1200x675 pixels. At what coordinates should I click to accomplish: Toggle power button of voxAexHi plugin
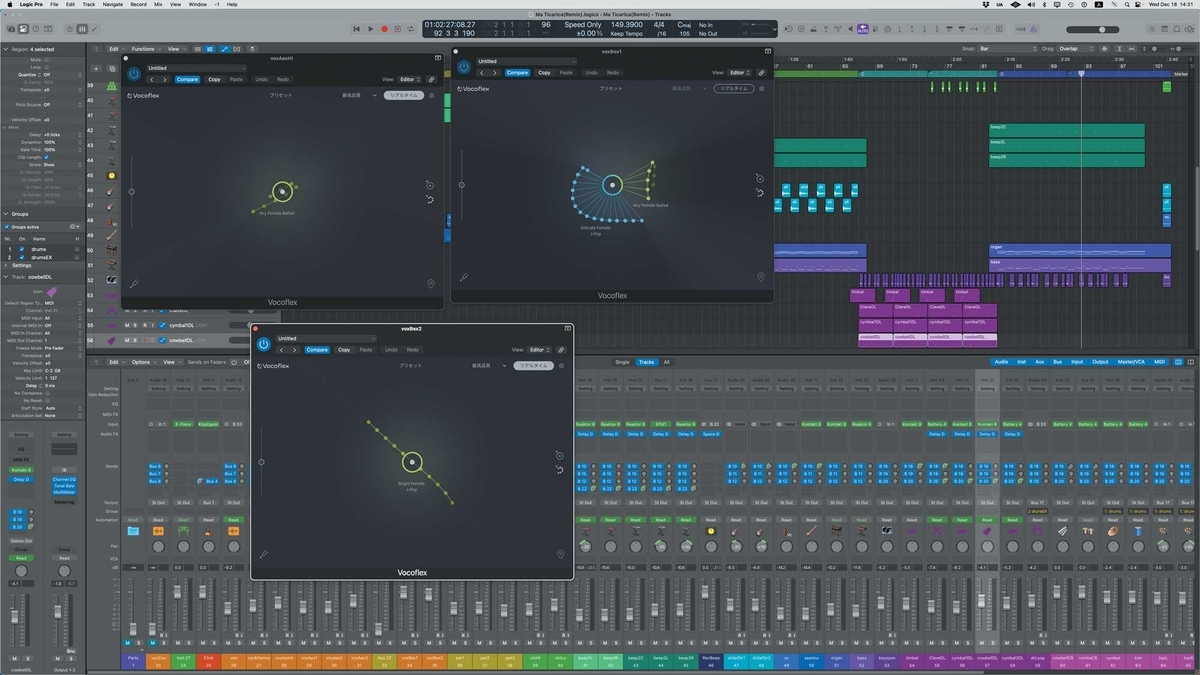click(134, 74)
